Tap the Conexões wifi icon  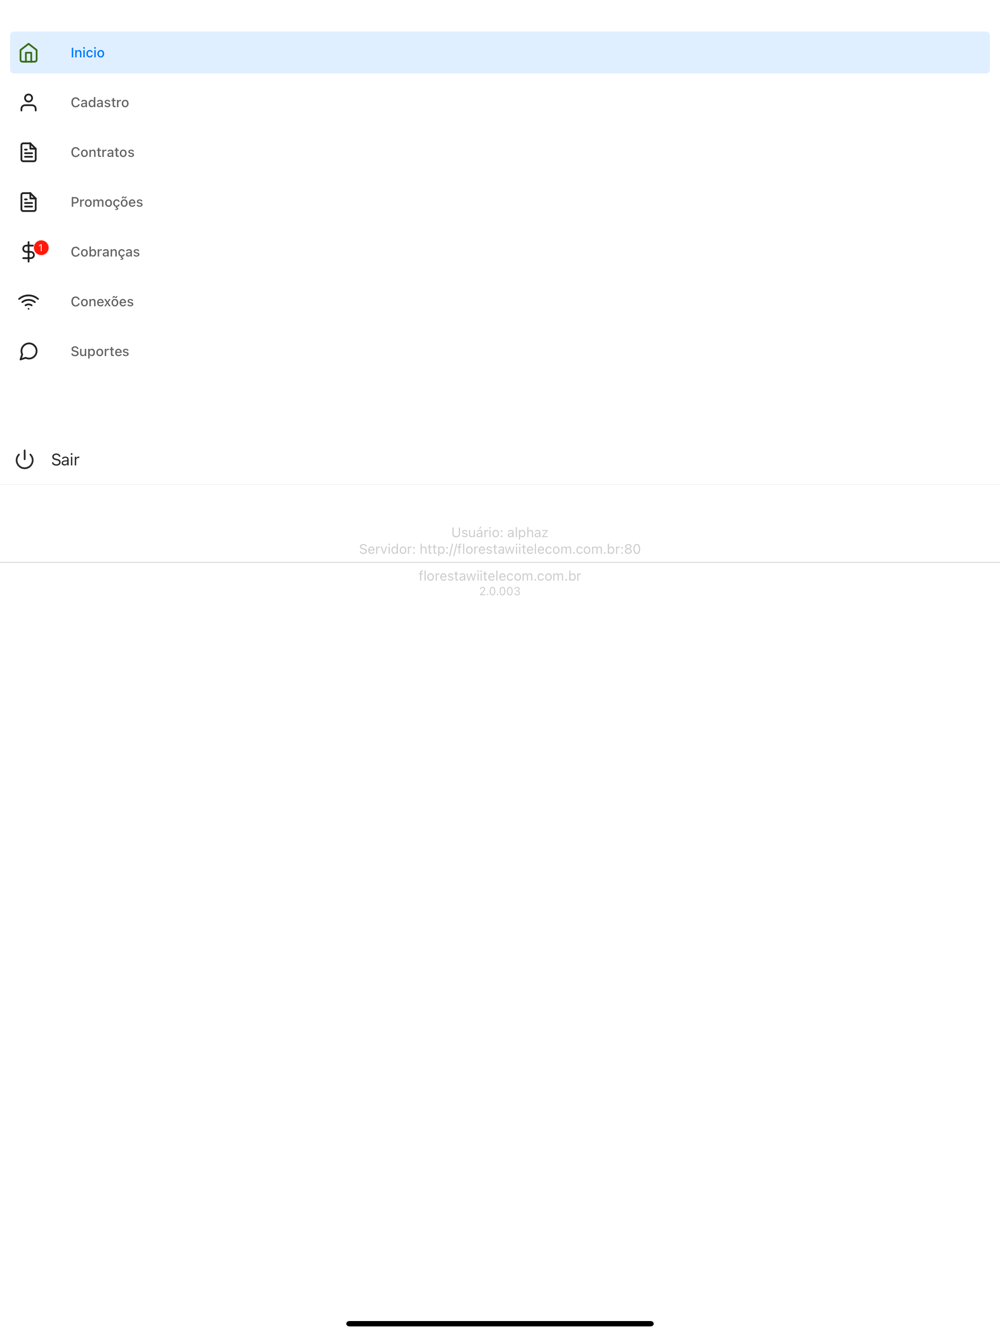pos(28,302)
